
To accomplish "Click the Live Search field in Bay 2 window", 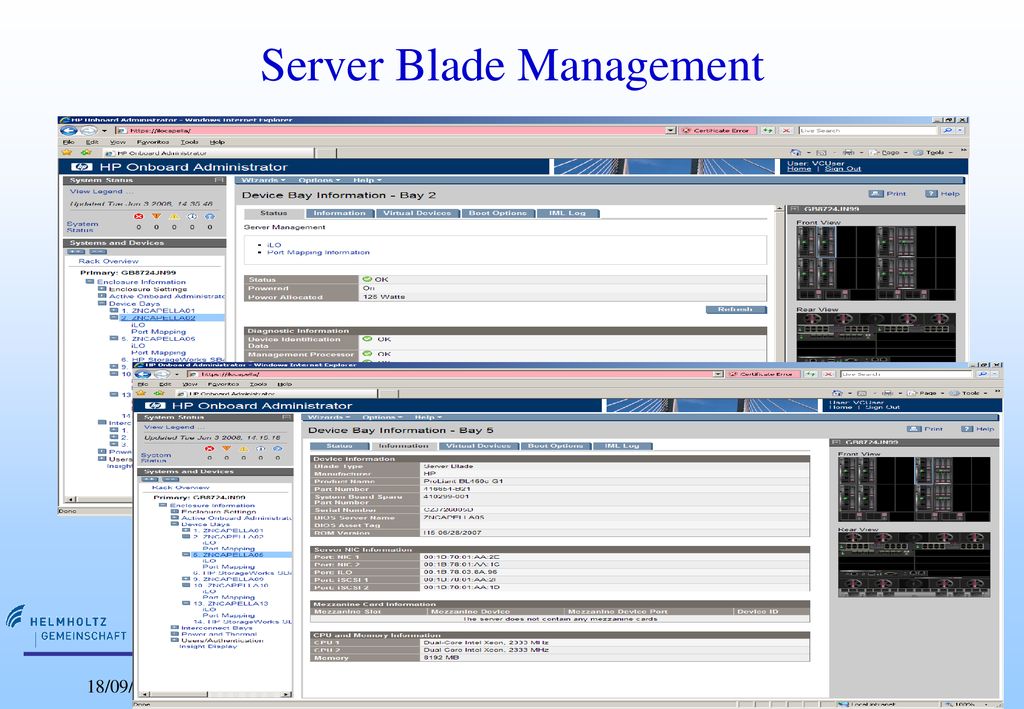I will click(869, 131).
